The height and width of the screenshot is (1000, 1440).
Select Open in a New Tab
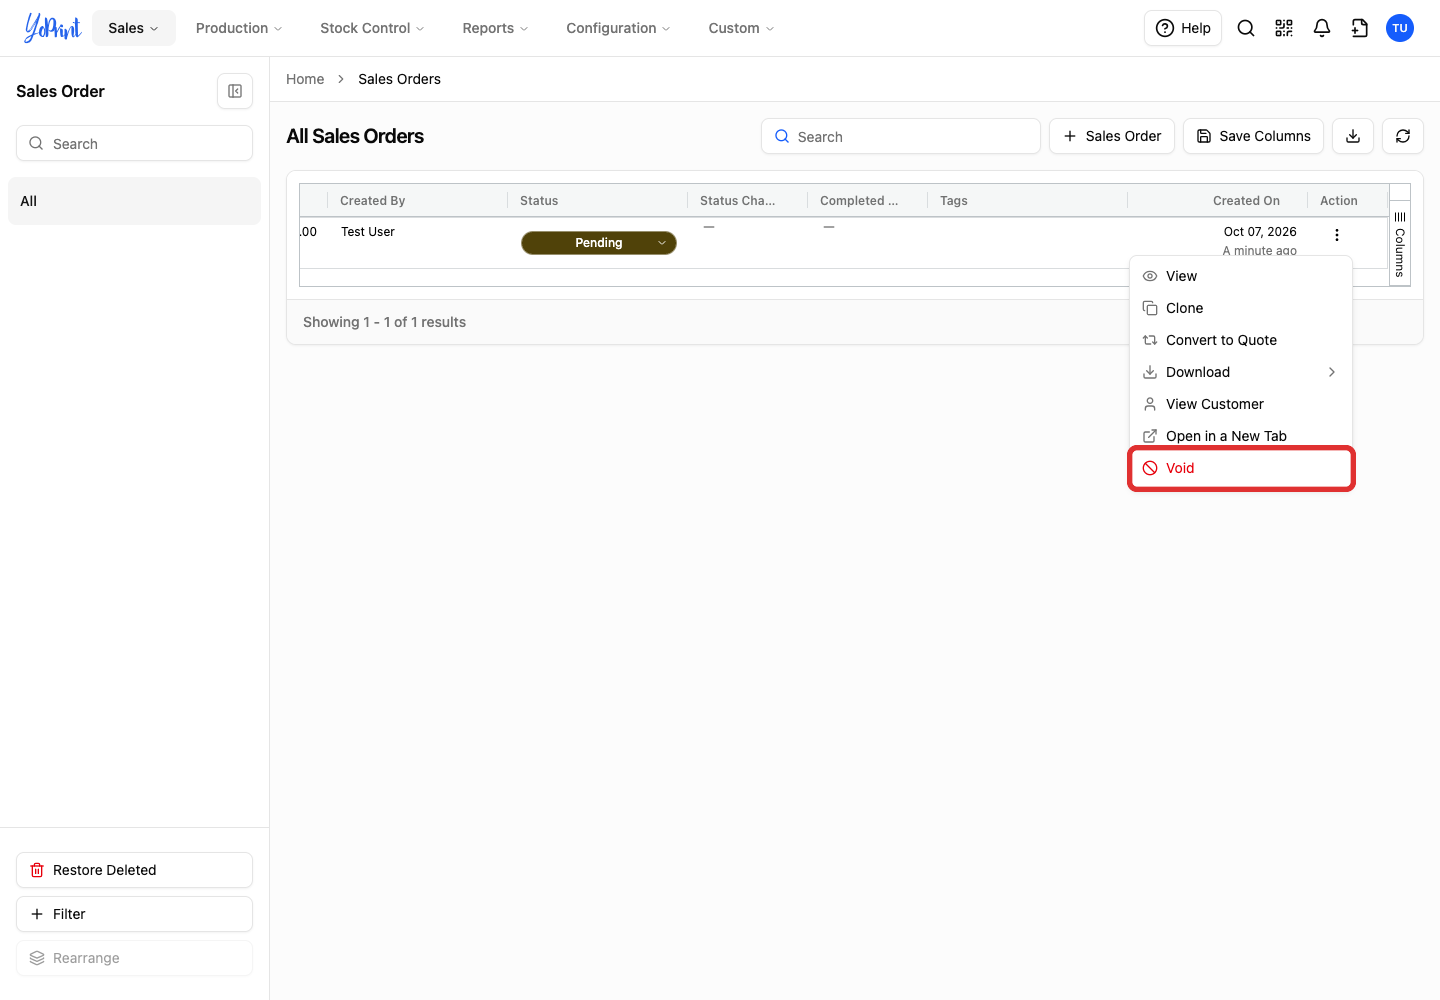(x=1241, y=436)
